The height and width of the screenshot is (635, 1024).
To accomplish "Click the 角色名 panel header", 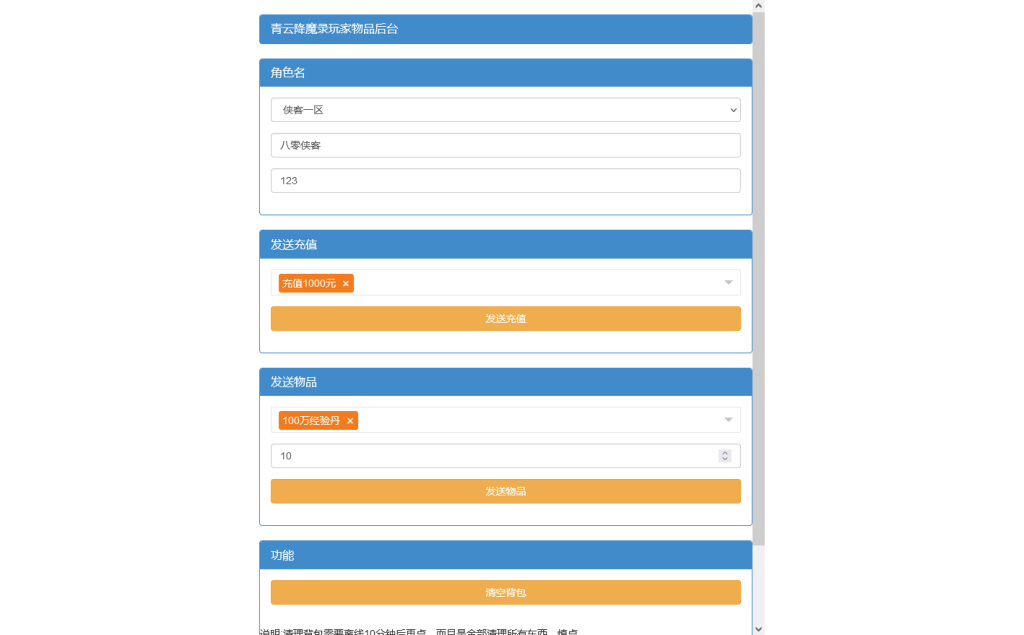I will coord(505,72).
